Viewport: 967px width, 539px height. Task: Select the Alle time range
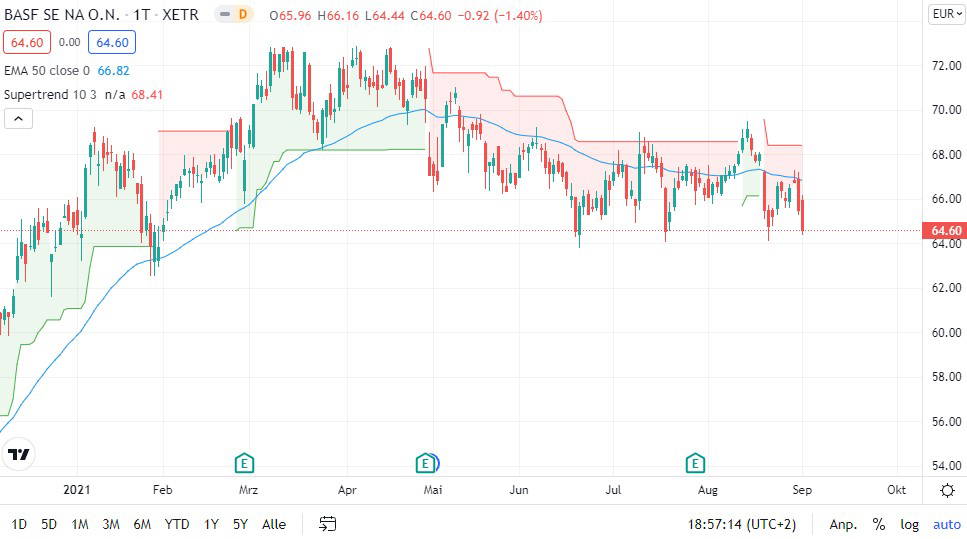coord(274,524)
